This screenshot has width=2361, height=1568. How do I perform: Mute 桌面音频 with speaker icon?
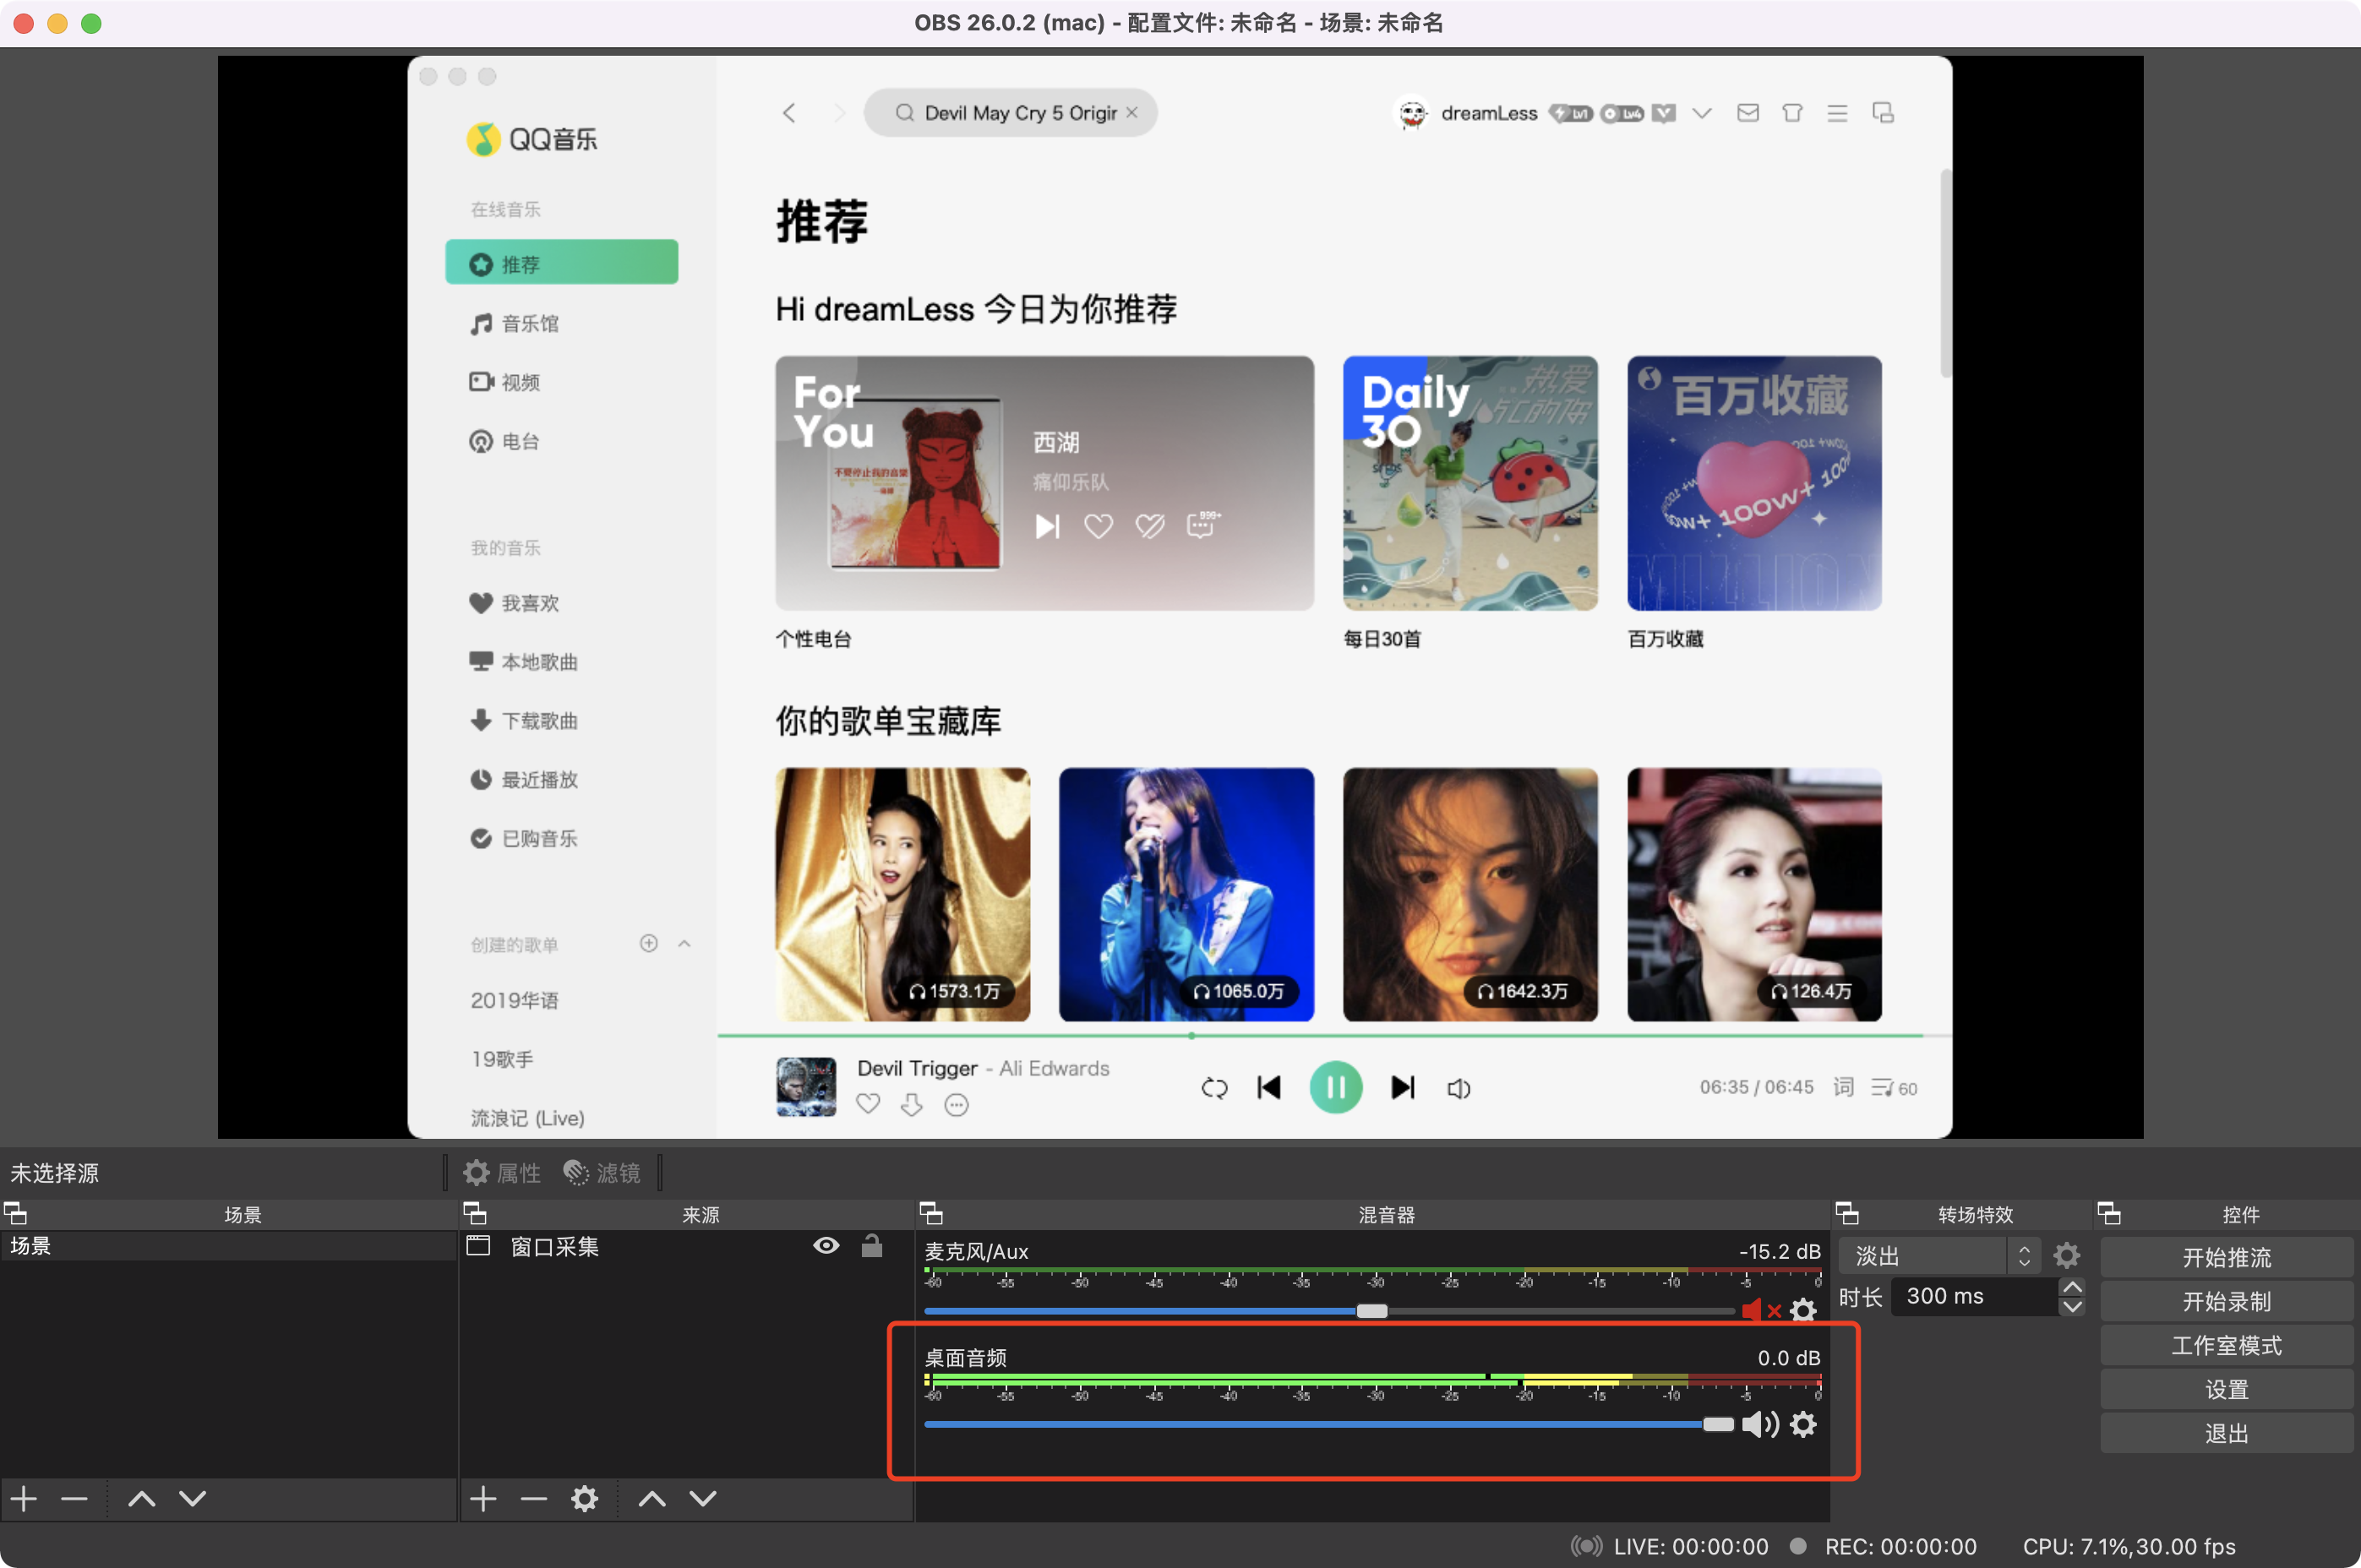pos(1760,1424)
